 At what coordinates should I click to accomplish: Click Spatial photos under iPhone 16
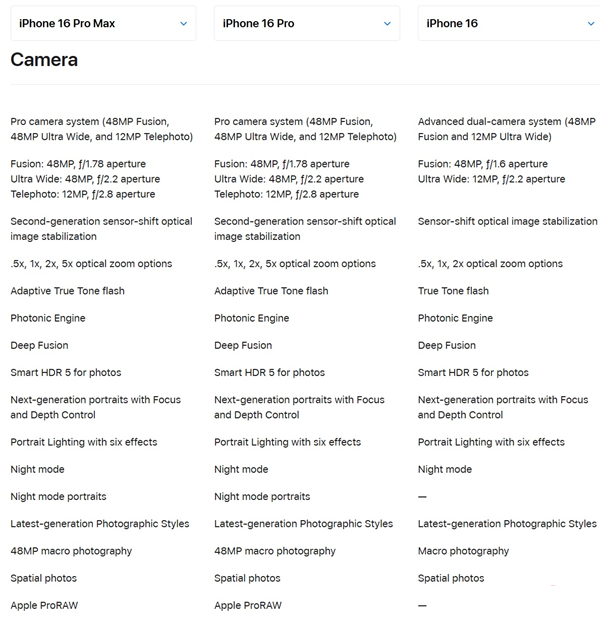tap(451, 579)
